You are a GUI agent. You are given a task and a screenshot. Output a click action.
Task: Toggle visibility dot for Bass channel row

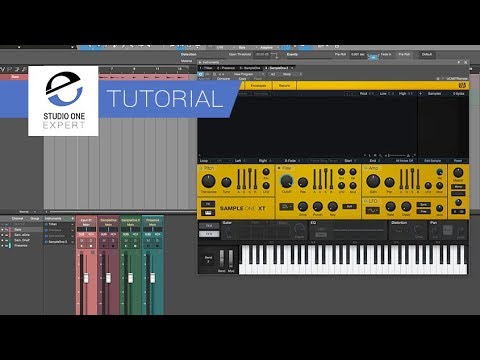(3, 230)
